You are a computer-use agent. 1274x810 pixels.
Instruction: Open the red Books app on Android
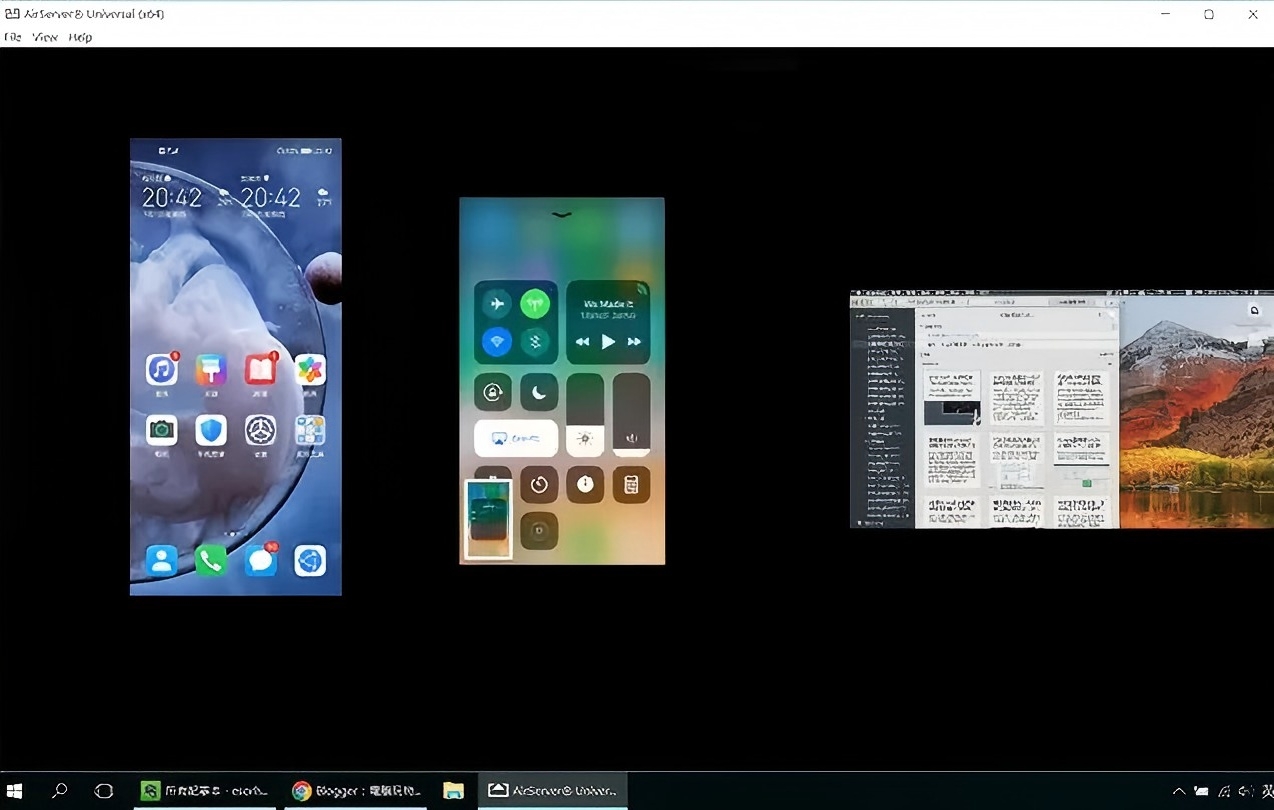pos(261,369)
